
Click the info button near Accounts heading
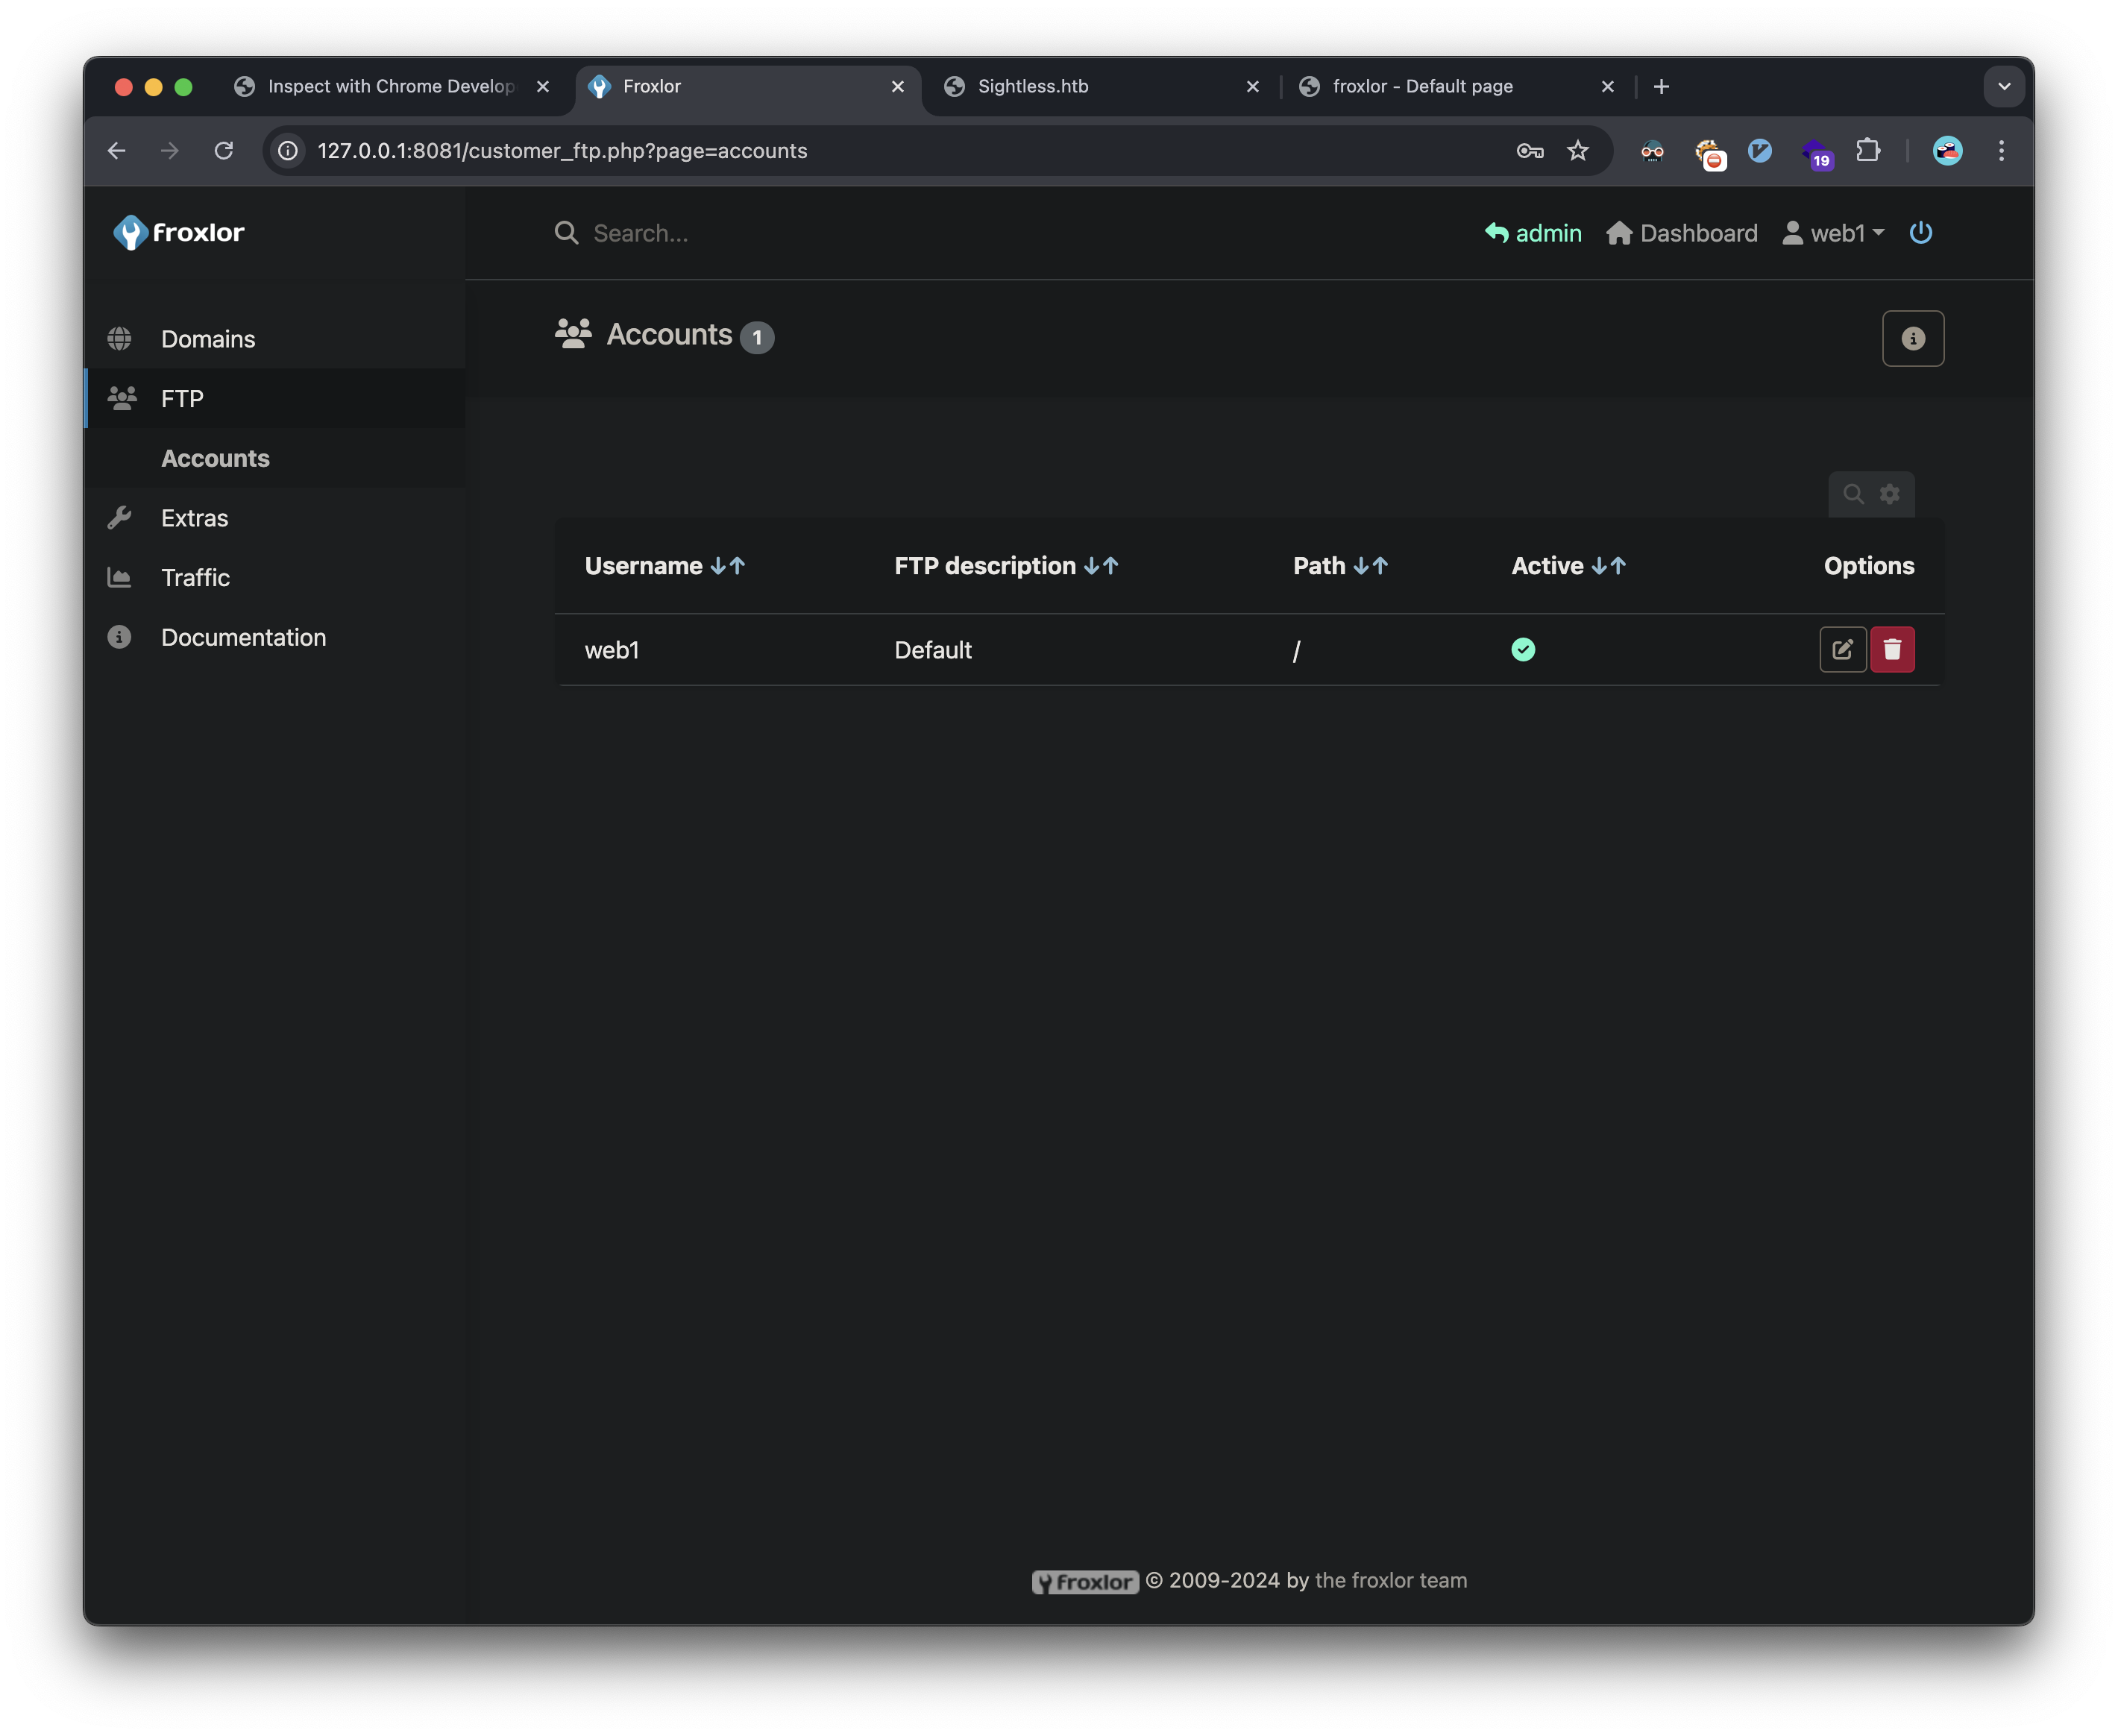1913,338
